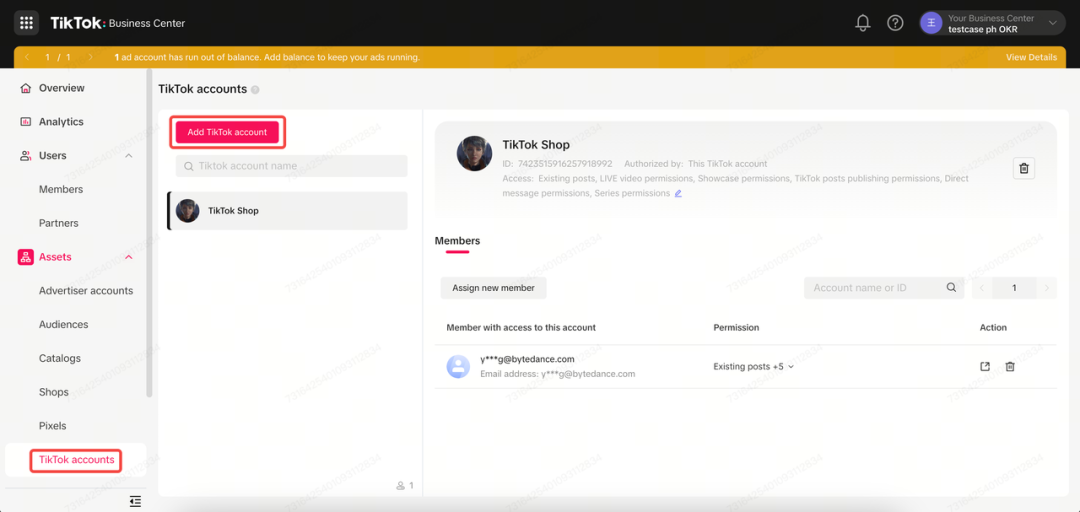Click the TikTok Business Center logo
Image resolution: width=1080 pixels, height=512 pixels.
[x=118, y=23]
